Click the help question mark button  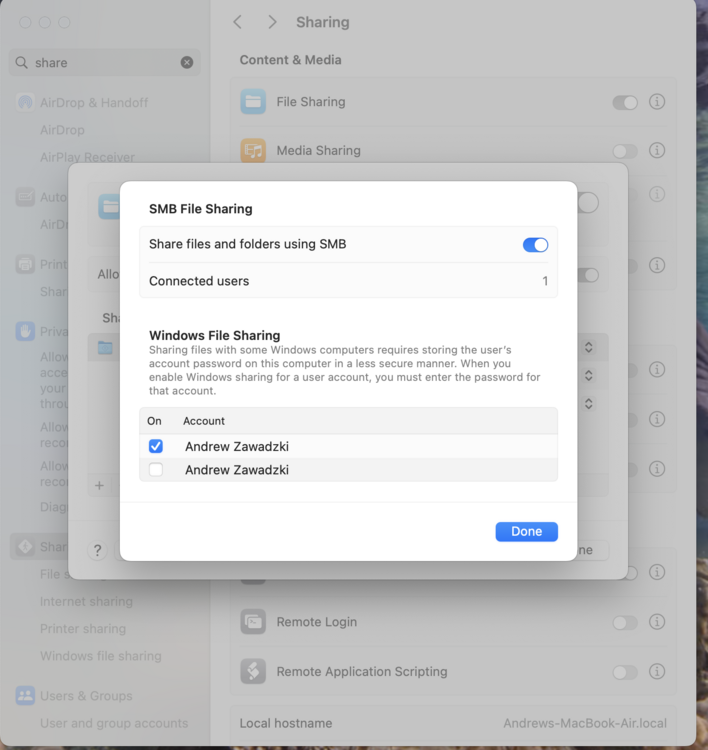[x=98, y=551]
